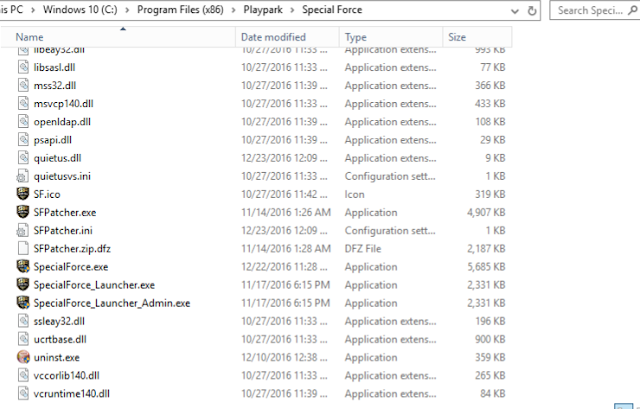This screenshot has width=640, height=409.
Task: Click date 12/22/2016 11:28
Action: (x=284, y=267)
